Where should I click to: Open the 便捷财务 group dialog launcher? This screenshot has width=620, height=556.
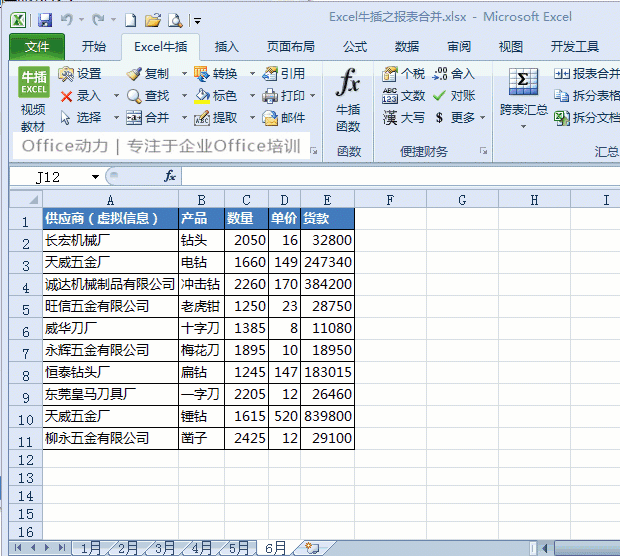pyautogui.click(x=483, y=151)
